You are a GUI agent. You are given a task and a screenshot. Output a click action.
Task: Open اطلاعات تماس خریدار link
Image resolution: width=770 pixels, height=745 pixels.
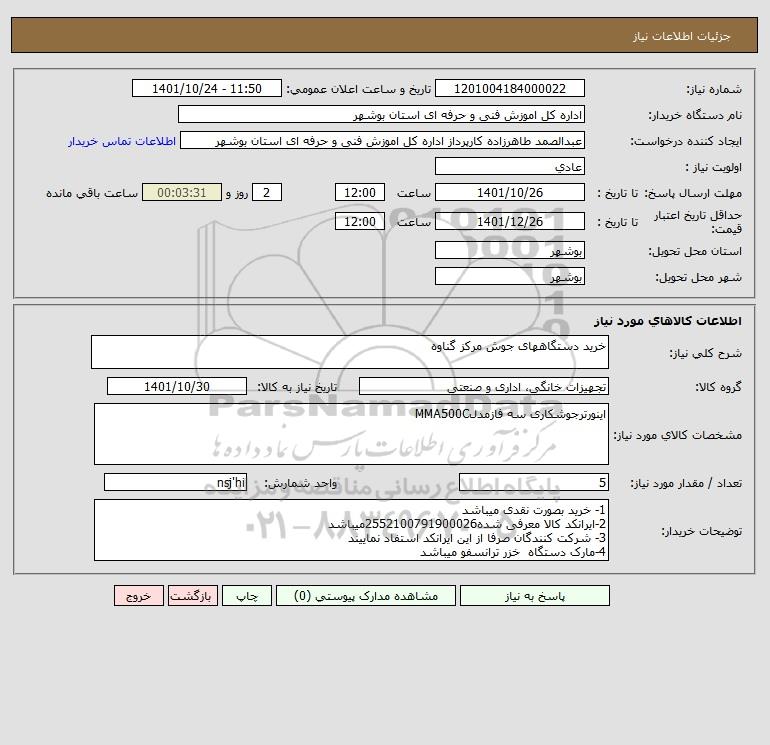coord(122,141)
